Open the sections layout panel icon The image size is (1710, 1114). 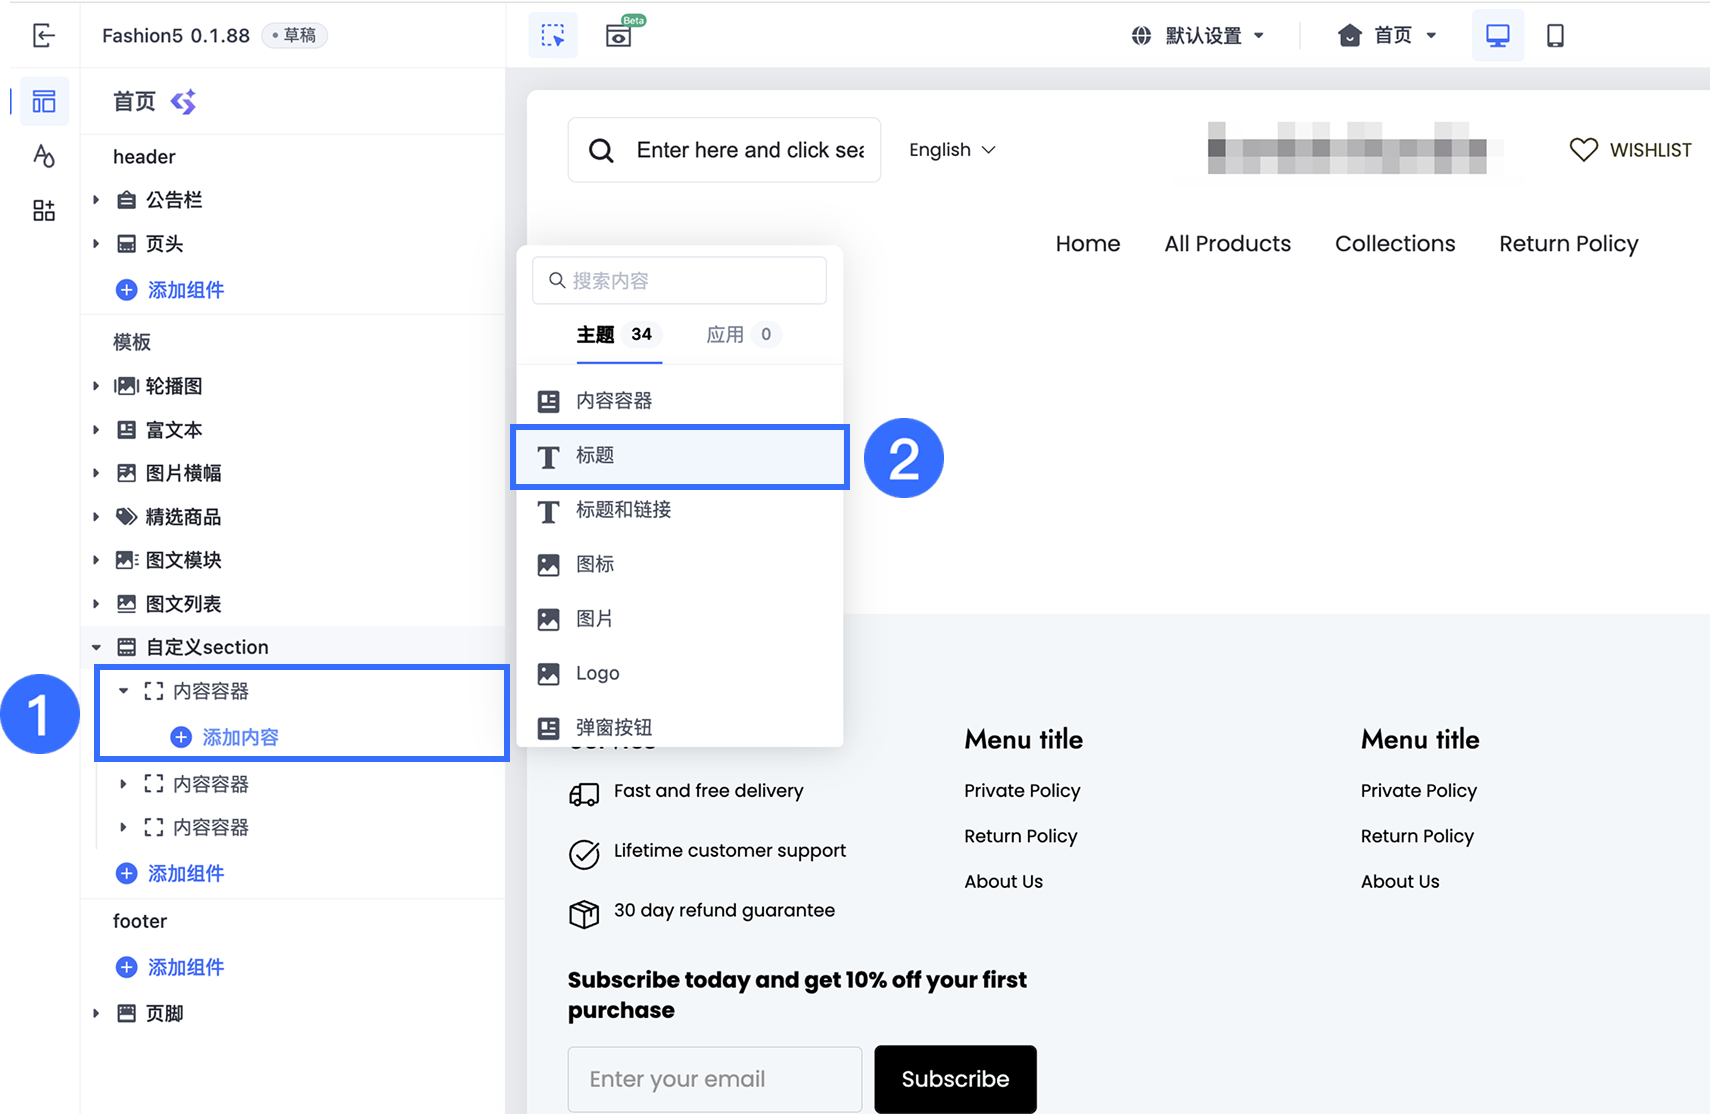(x=44, y=101)
